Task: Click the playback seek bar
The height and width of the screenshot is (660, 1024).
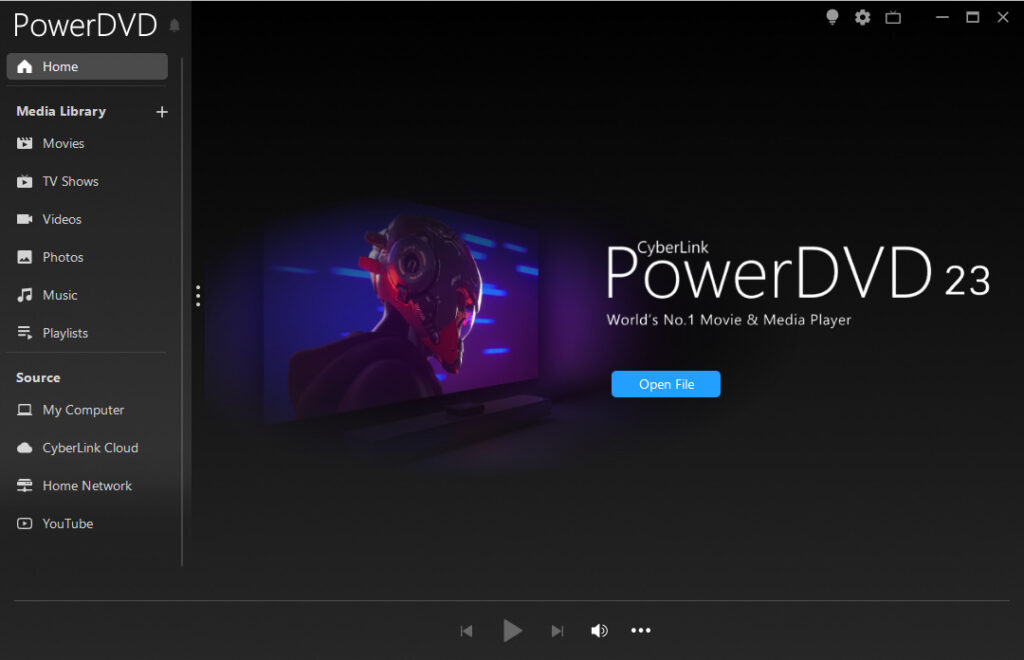Action: coord(512,601)
